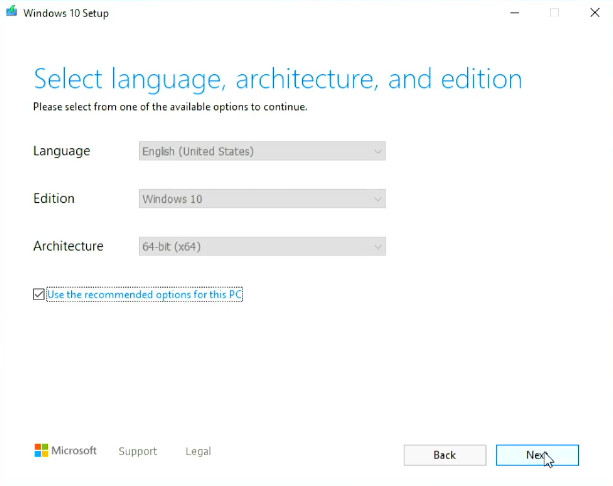
Task: Click the Microsoft four-color logo
Action: coord(41,451)
